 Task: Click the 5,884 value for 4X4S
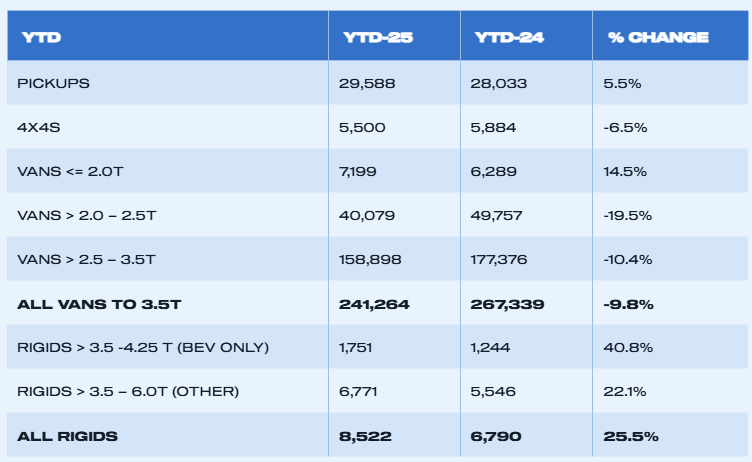tap(492, 127)
